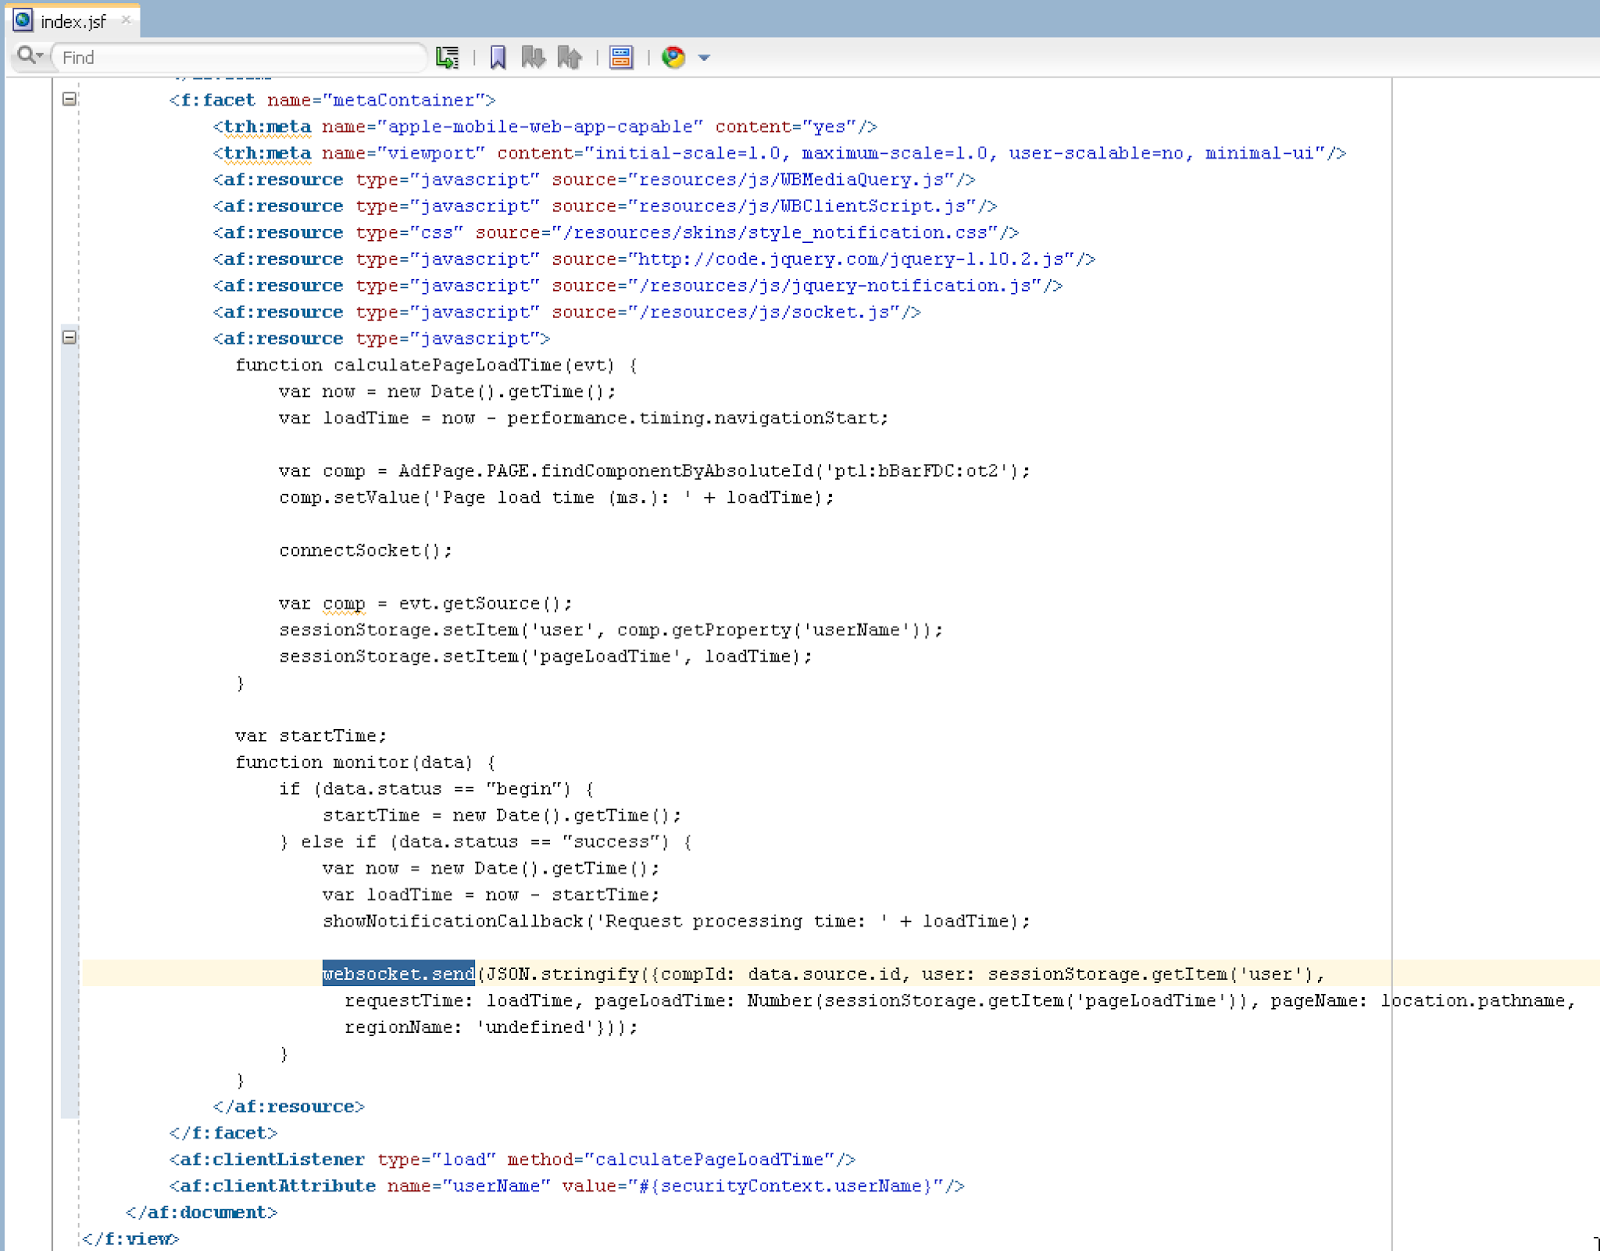This screenshot has width=1600, height=1251.
Task: Click the 'var startTime;' line
Action: click(x=311, y=735)
